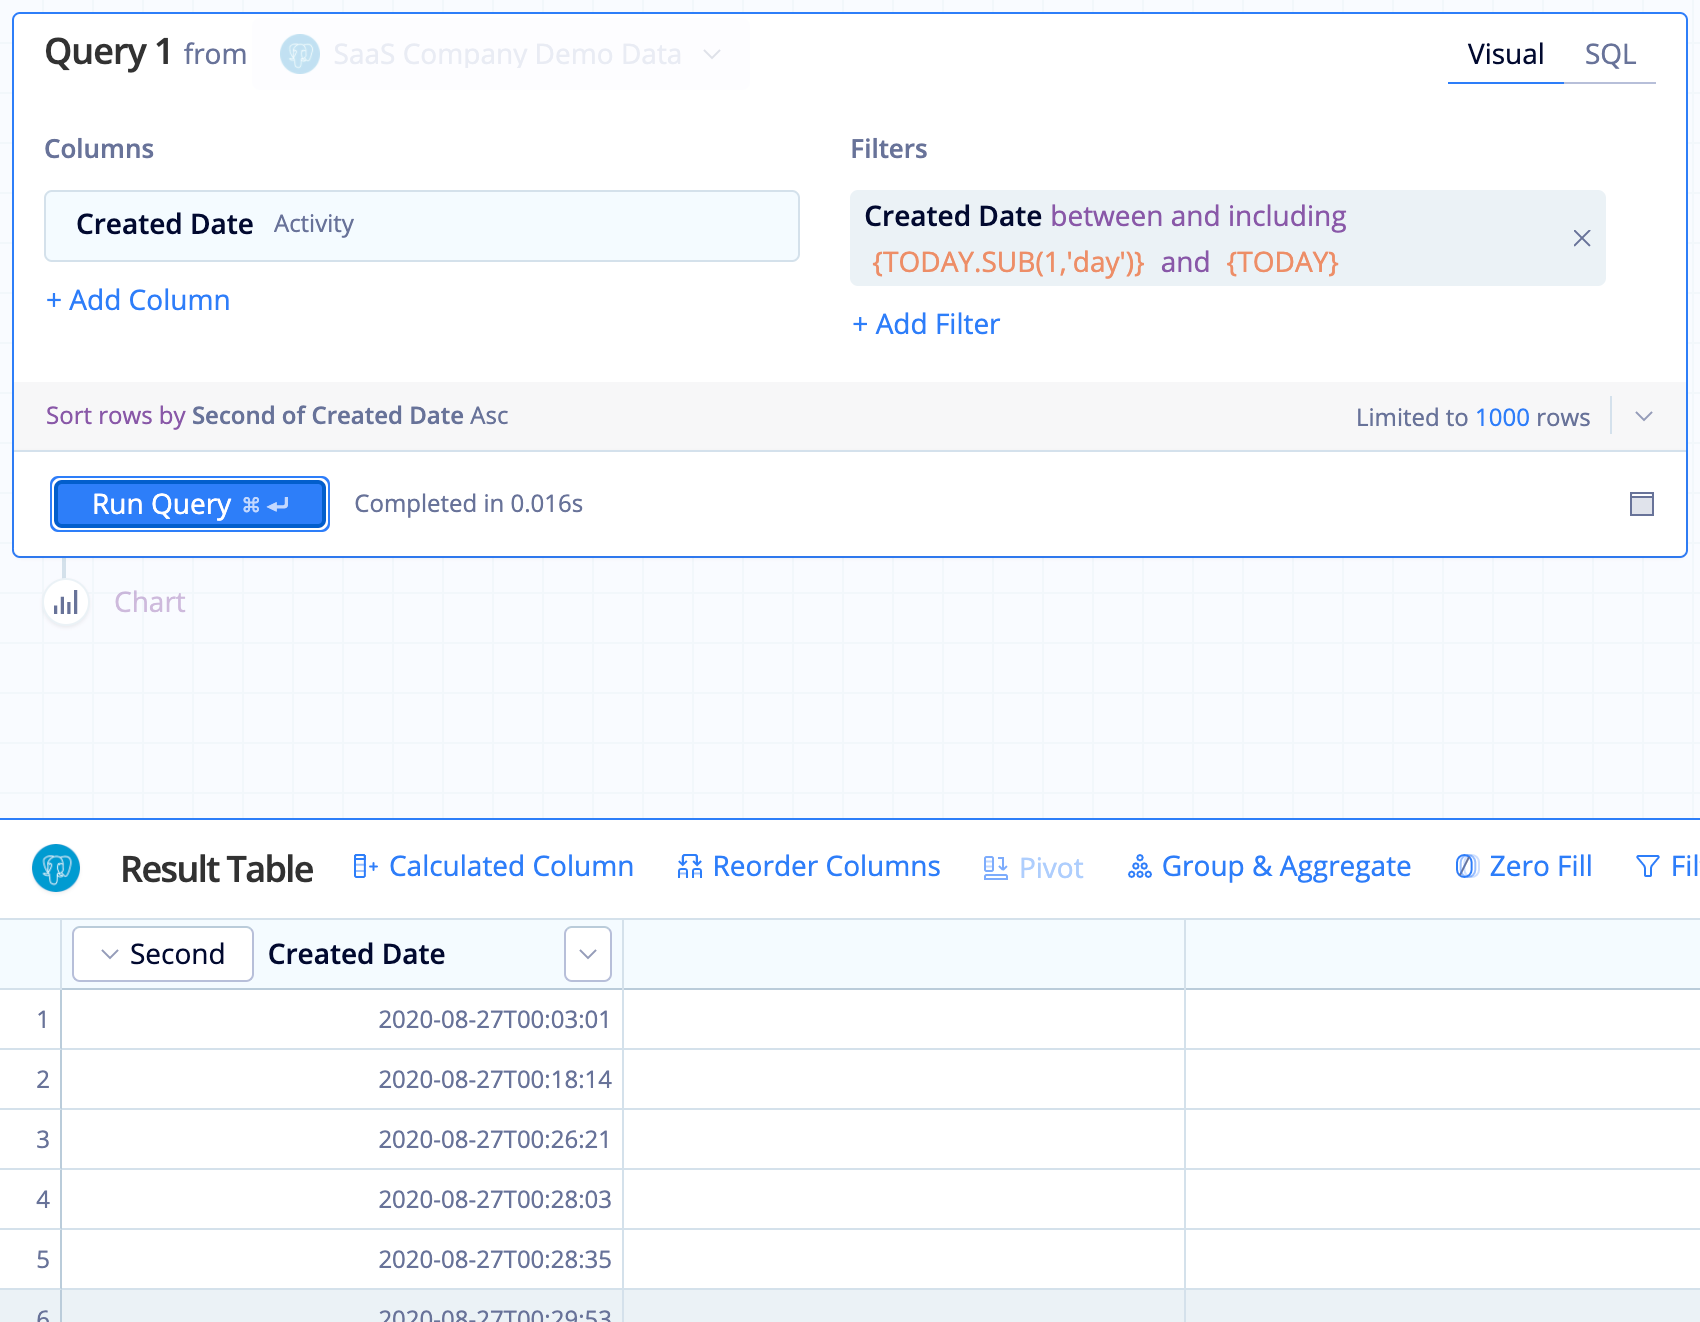Click the Pivot option
Image resolution: width=1700 pixels, height=1322 pixels.
pos(1033,868)
